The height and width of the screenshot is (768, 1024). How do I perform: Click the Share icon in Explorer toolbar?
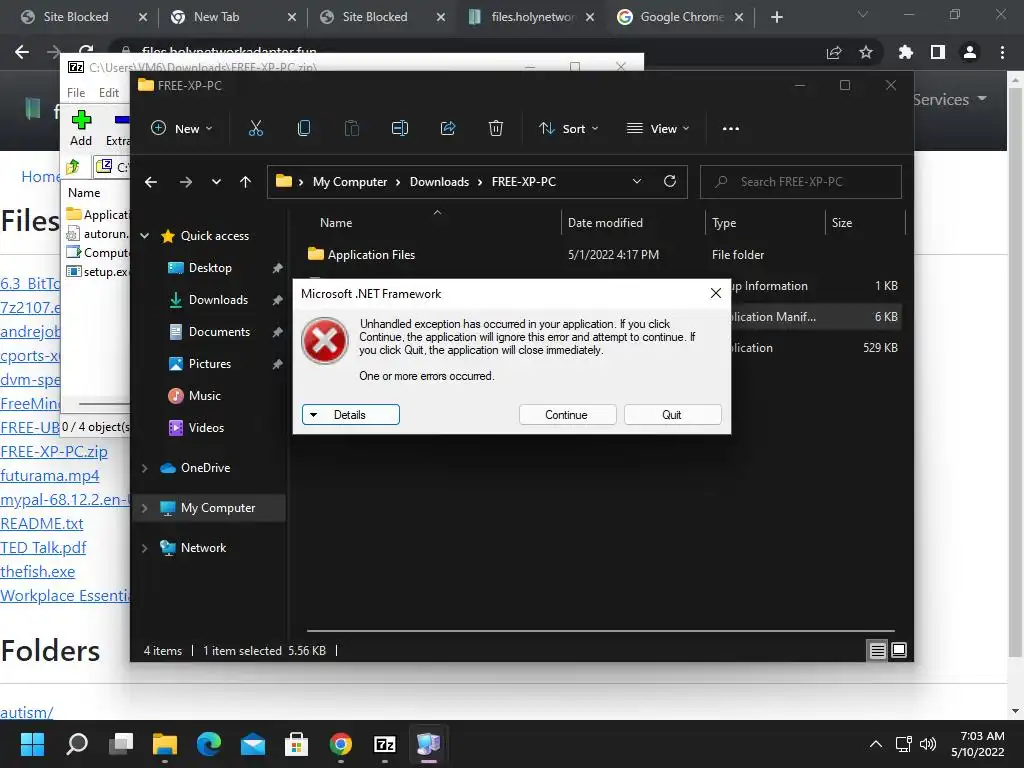pyautogui.click(x=448, y=129)
